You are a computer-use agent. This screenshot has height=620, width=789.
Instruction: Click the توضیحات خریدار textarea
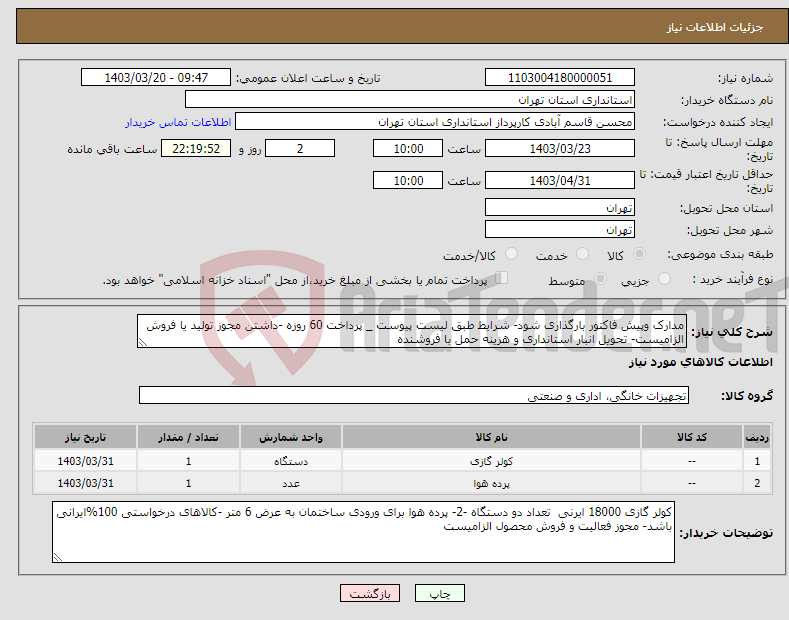[x=363, y=532]
